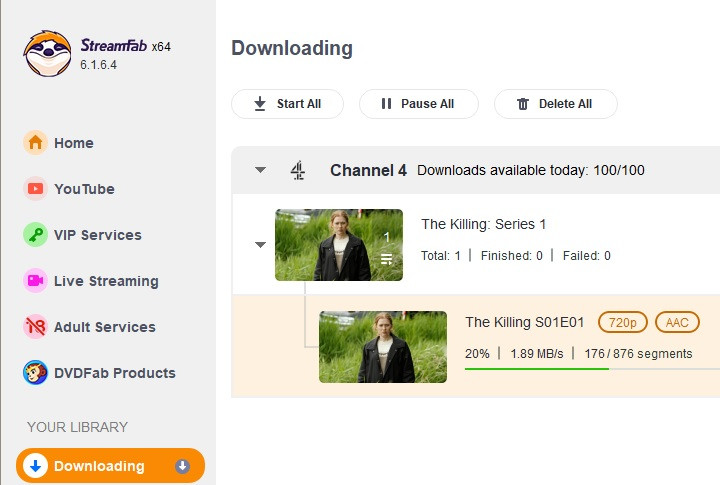Click the VIP Services key icon
This screenshot has height=485, width=720.
(x=35, y=235)
